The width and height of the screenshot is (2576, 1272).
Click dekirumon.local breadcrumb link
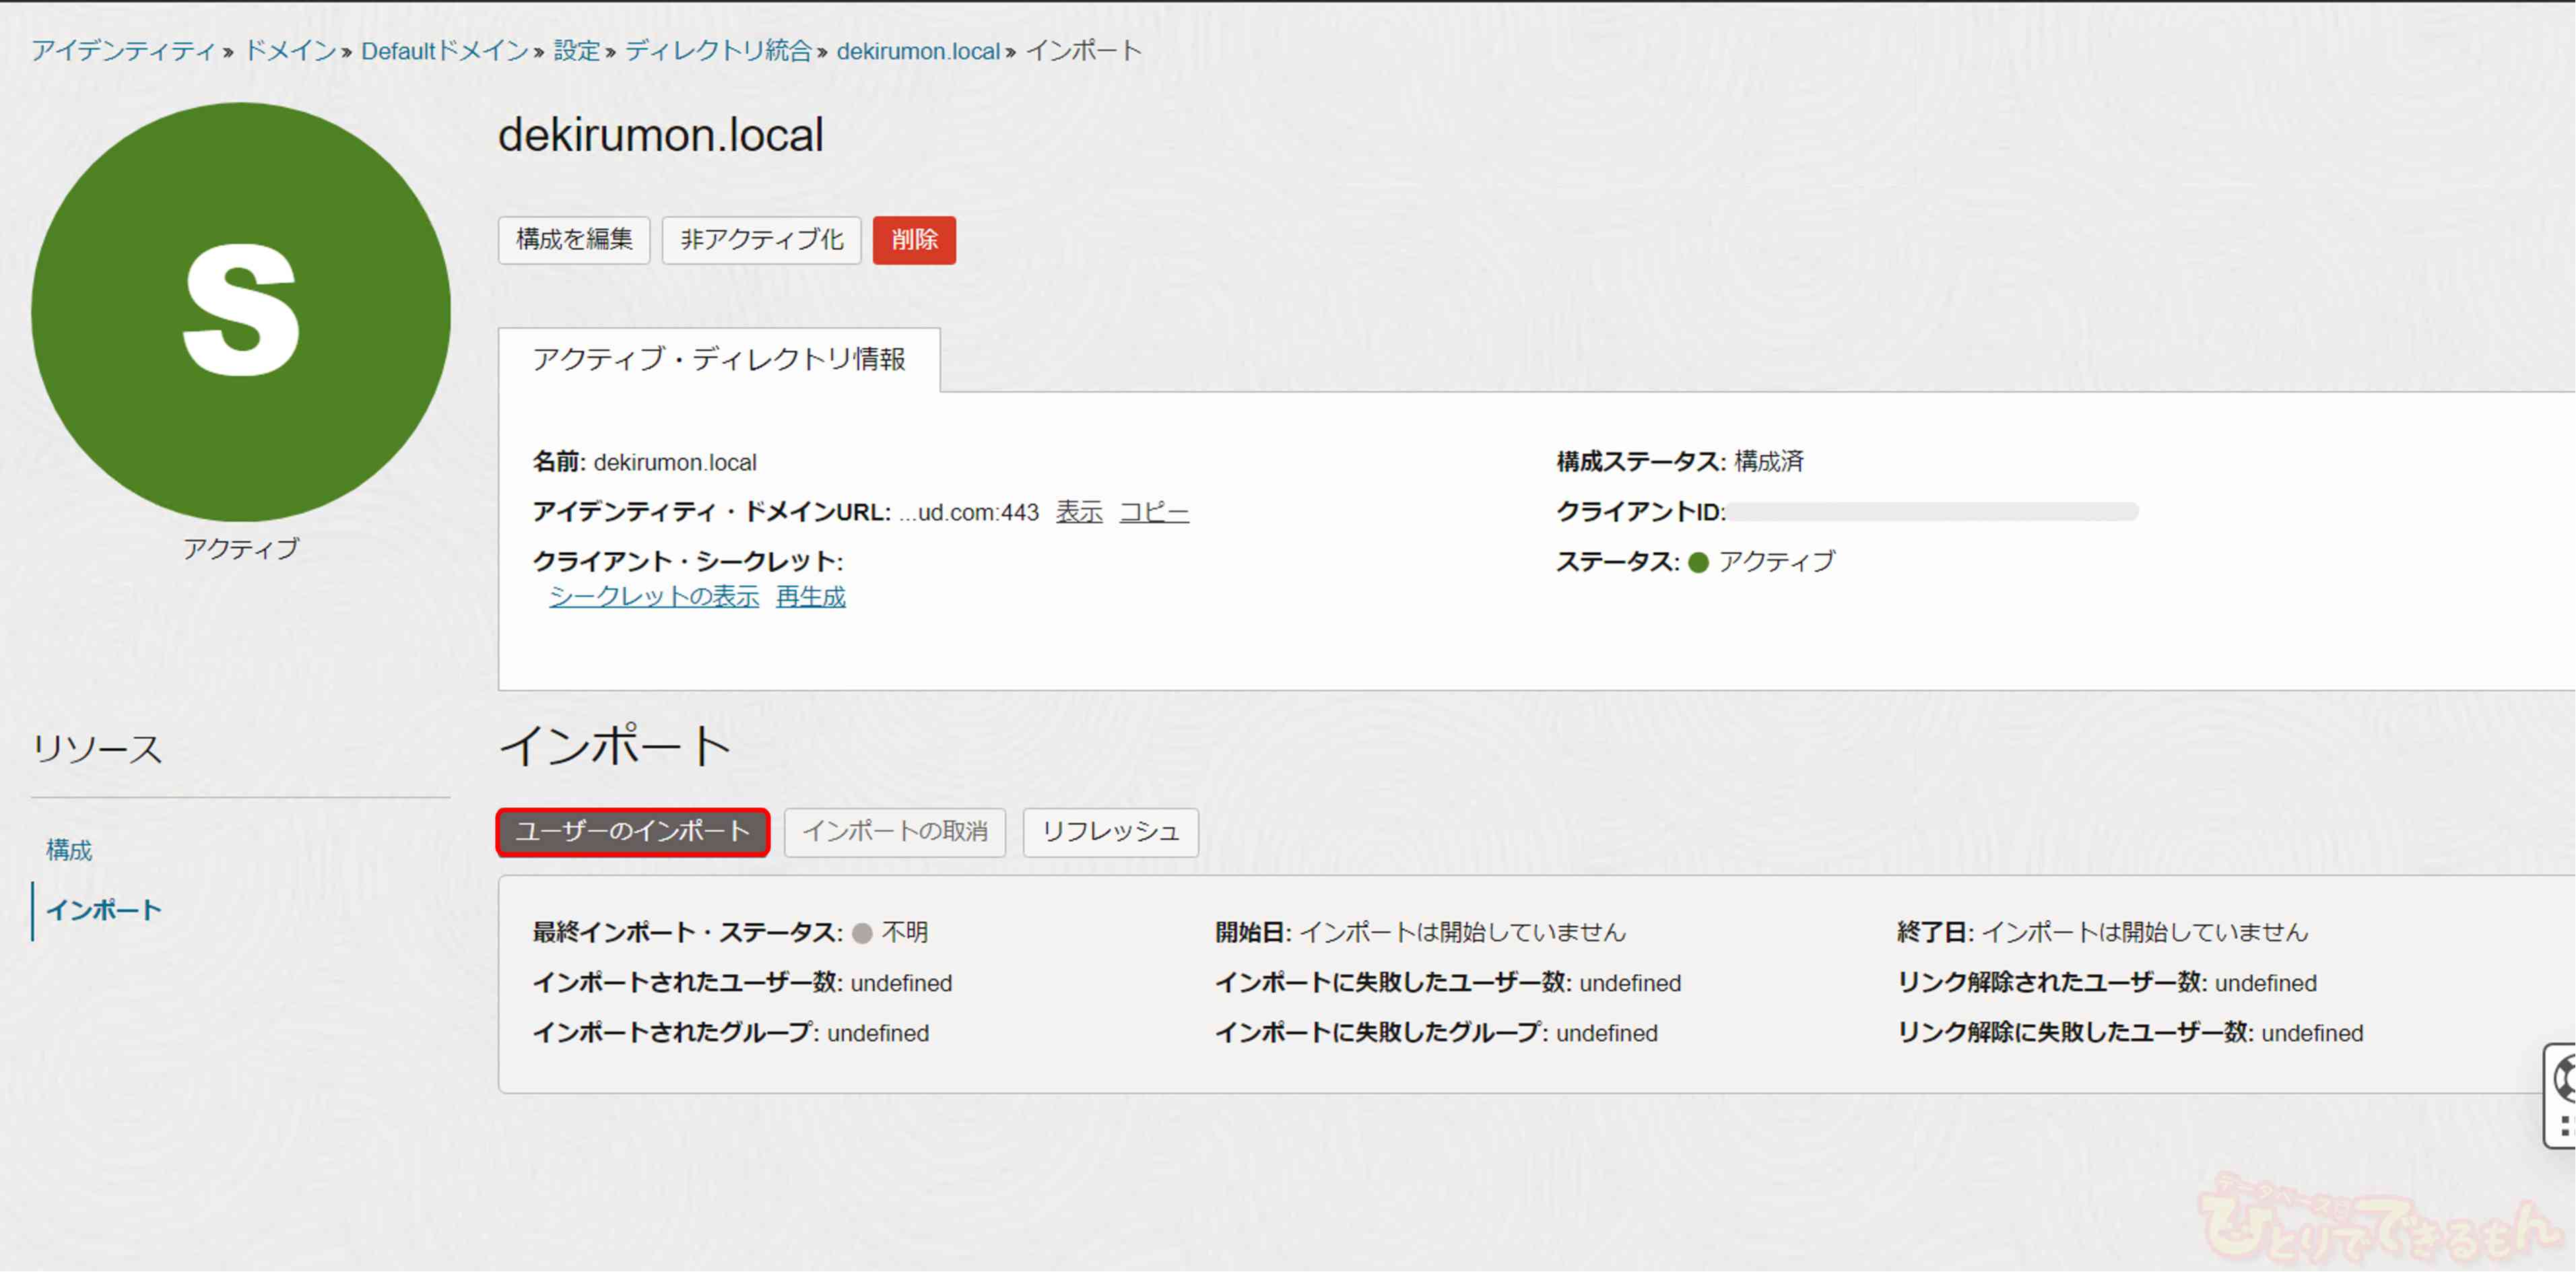pyautogui.click(x=917, y=51)
